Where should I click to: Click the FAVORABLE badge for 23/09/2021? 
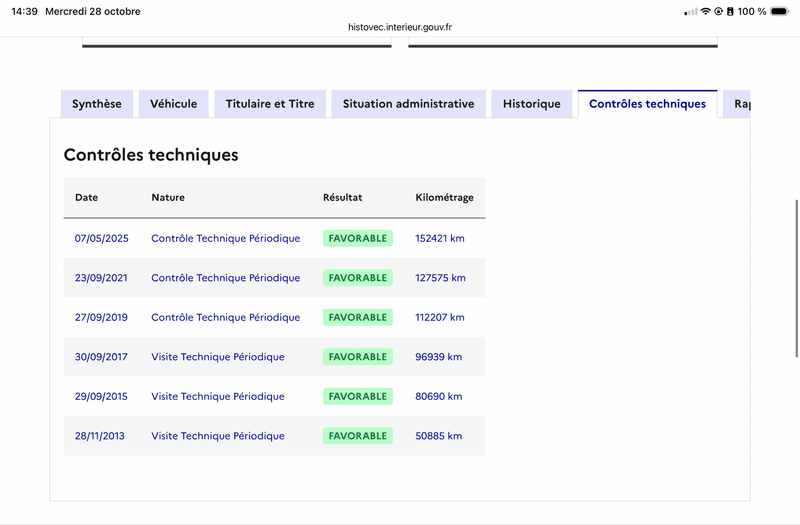358,278
